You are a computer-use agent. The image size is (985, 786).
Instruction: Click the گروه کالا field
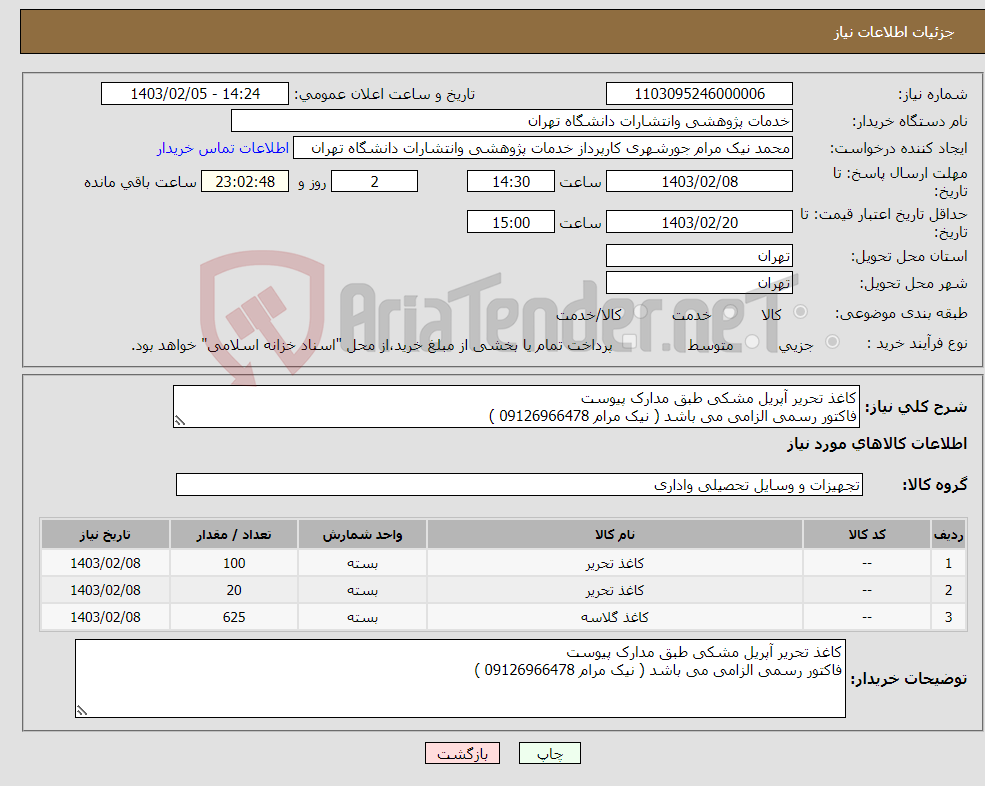coord(520,485)
